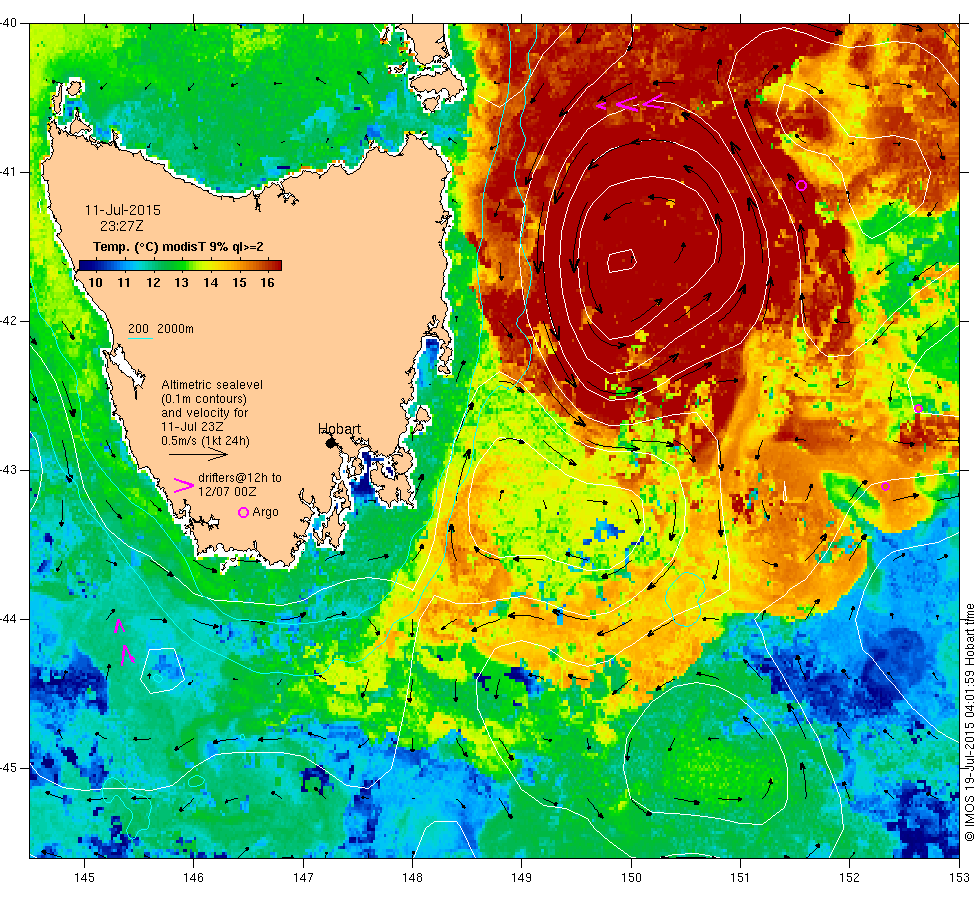
Task: Click the upper magenta drifter marker near 145.3E 44S
Action: tap(119, 625)
